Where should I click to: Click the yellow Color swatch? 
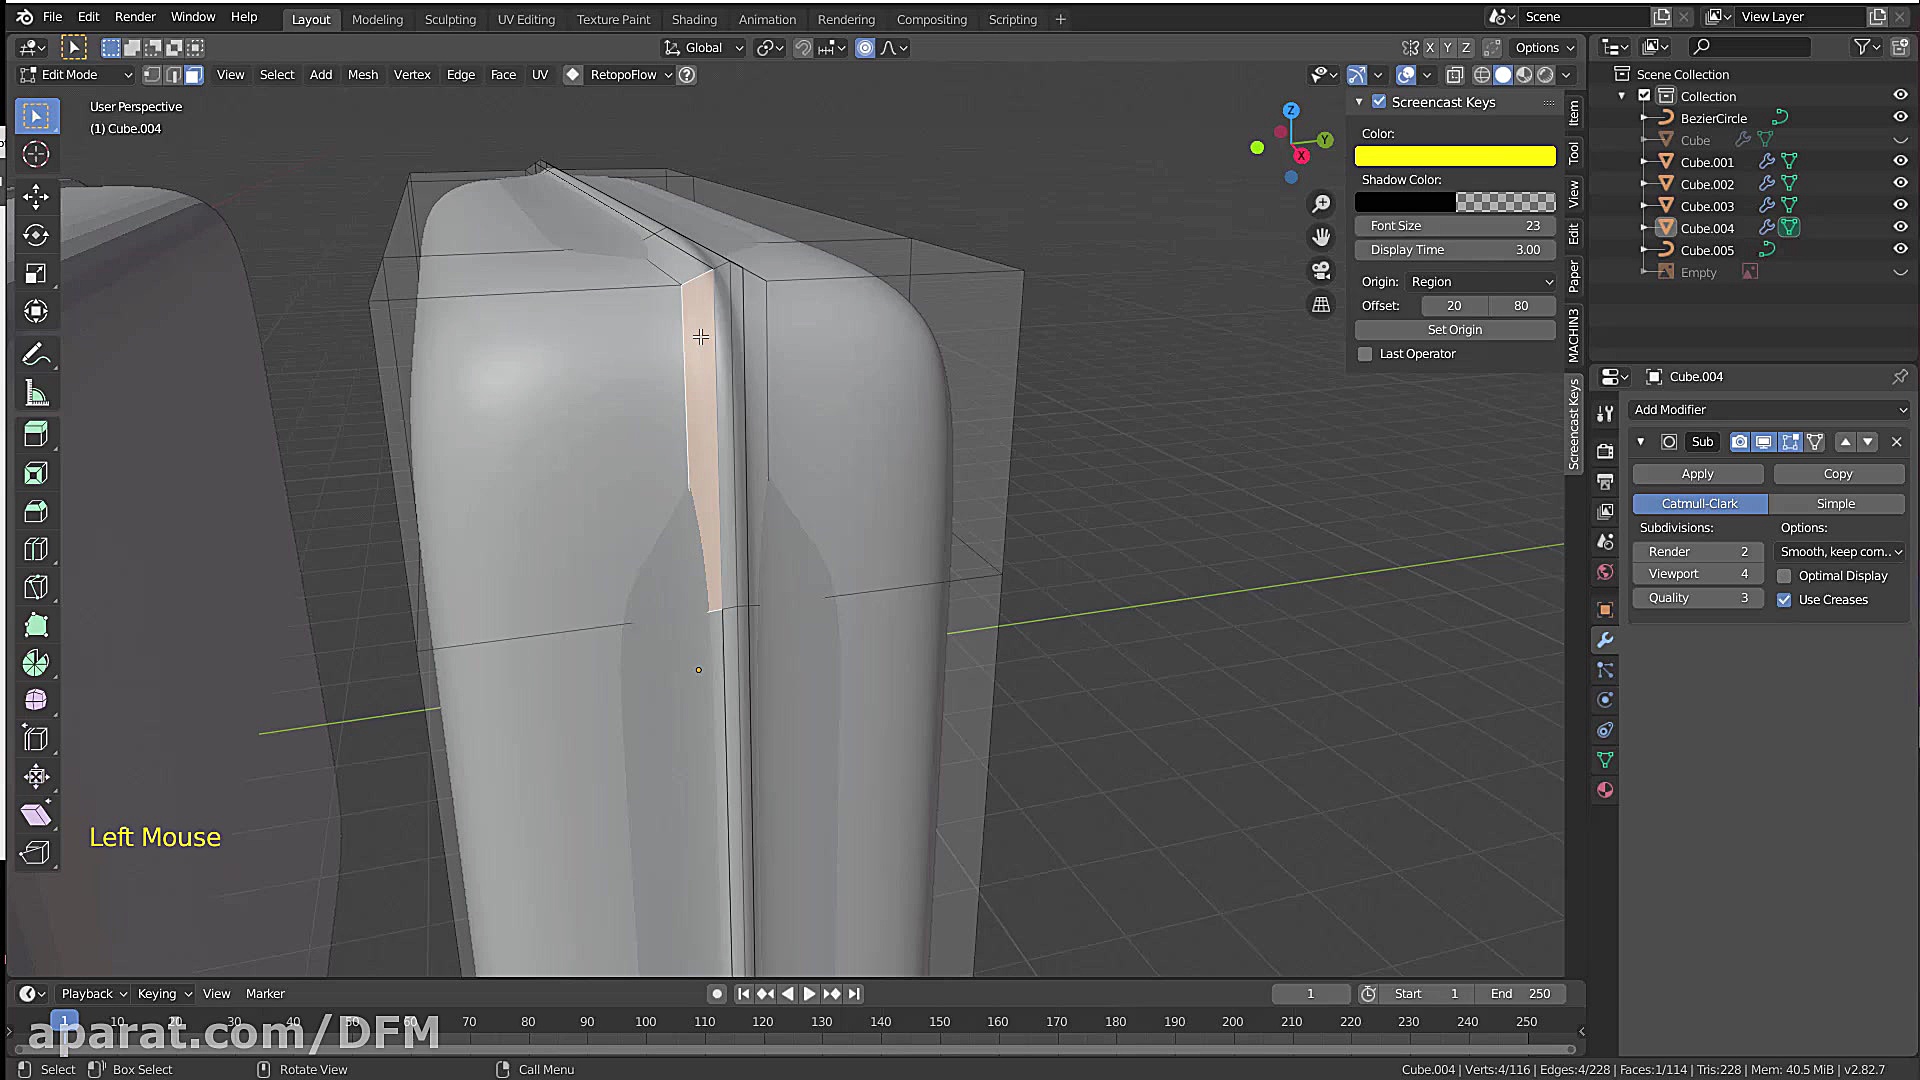click(1454, 156)
